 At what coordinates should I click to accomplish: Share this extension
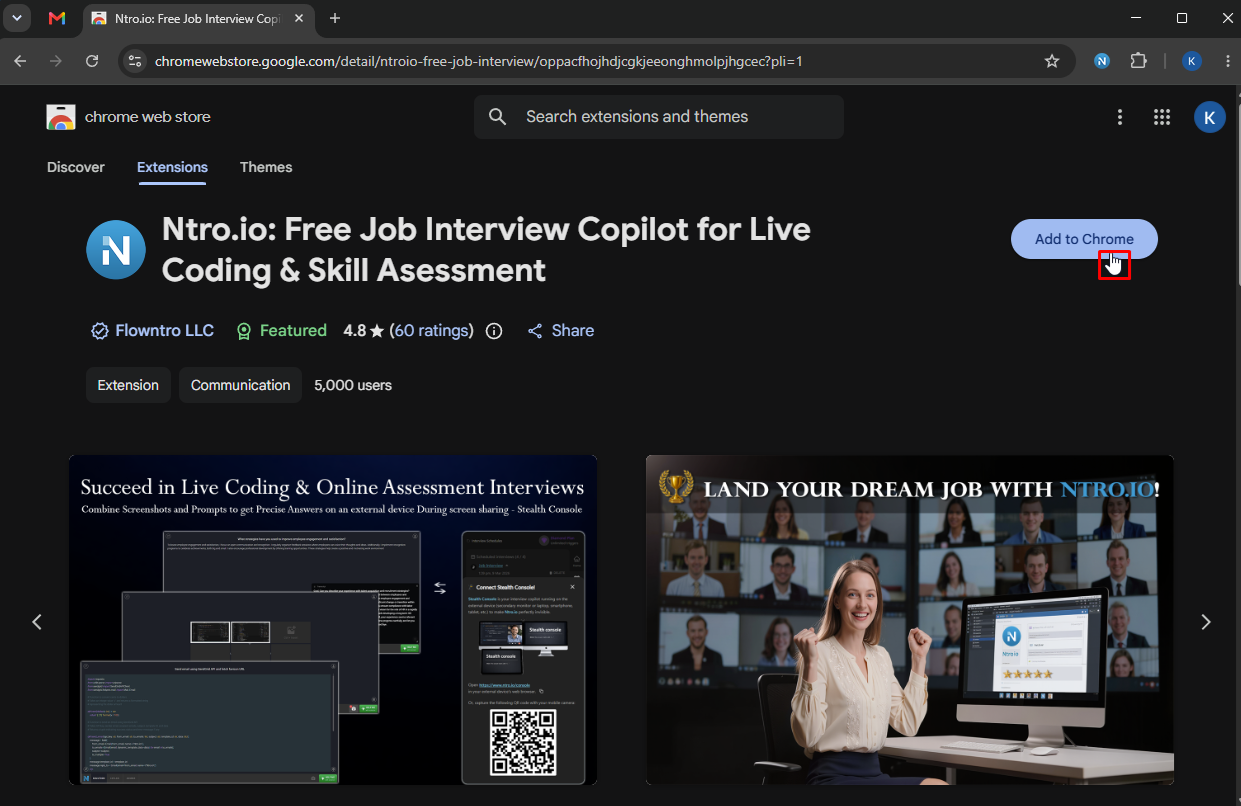coord(560,331)
